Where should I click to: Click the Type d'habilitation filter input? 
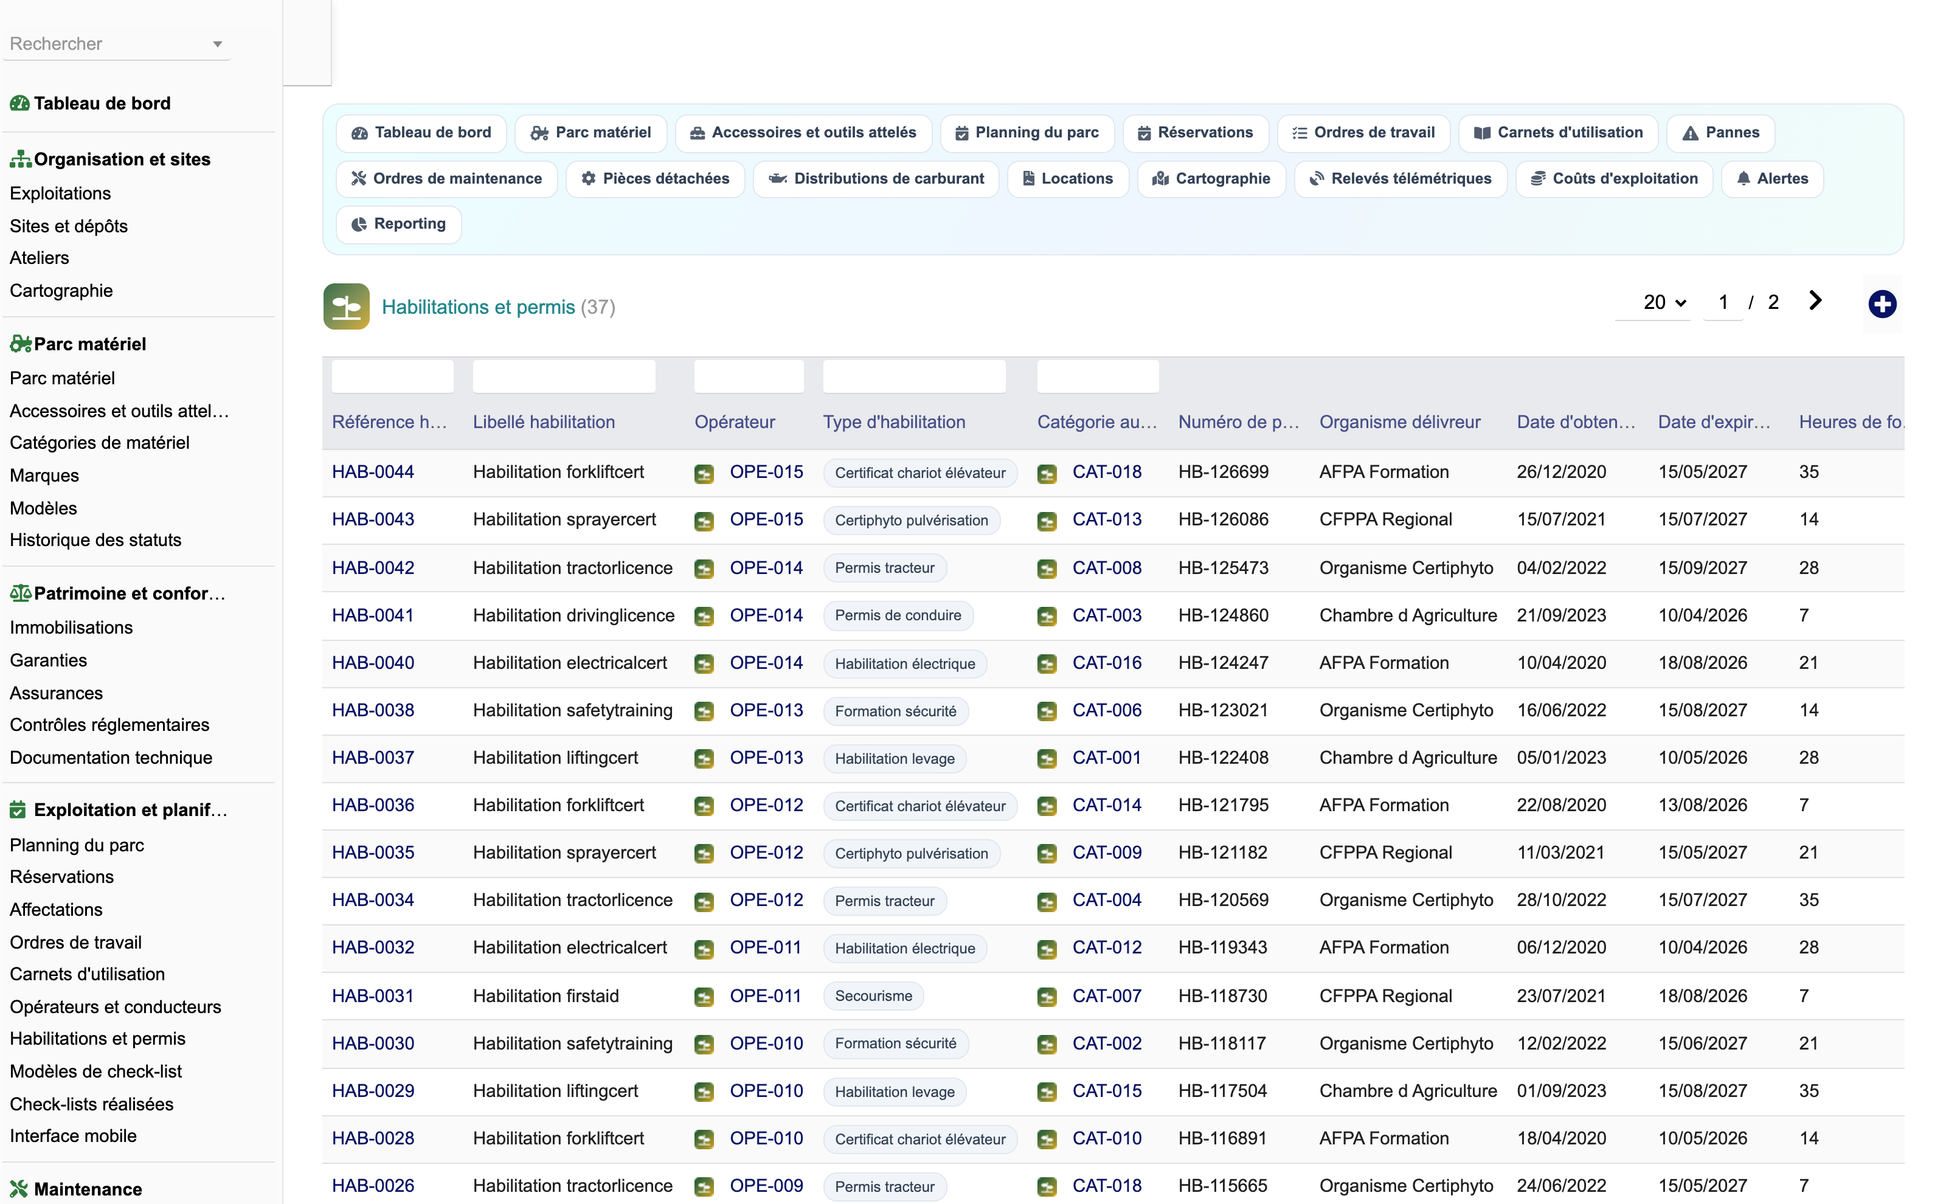pyautogui.click(x=914, y=377)
